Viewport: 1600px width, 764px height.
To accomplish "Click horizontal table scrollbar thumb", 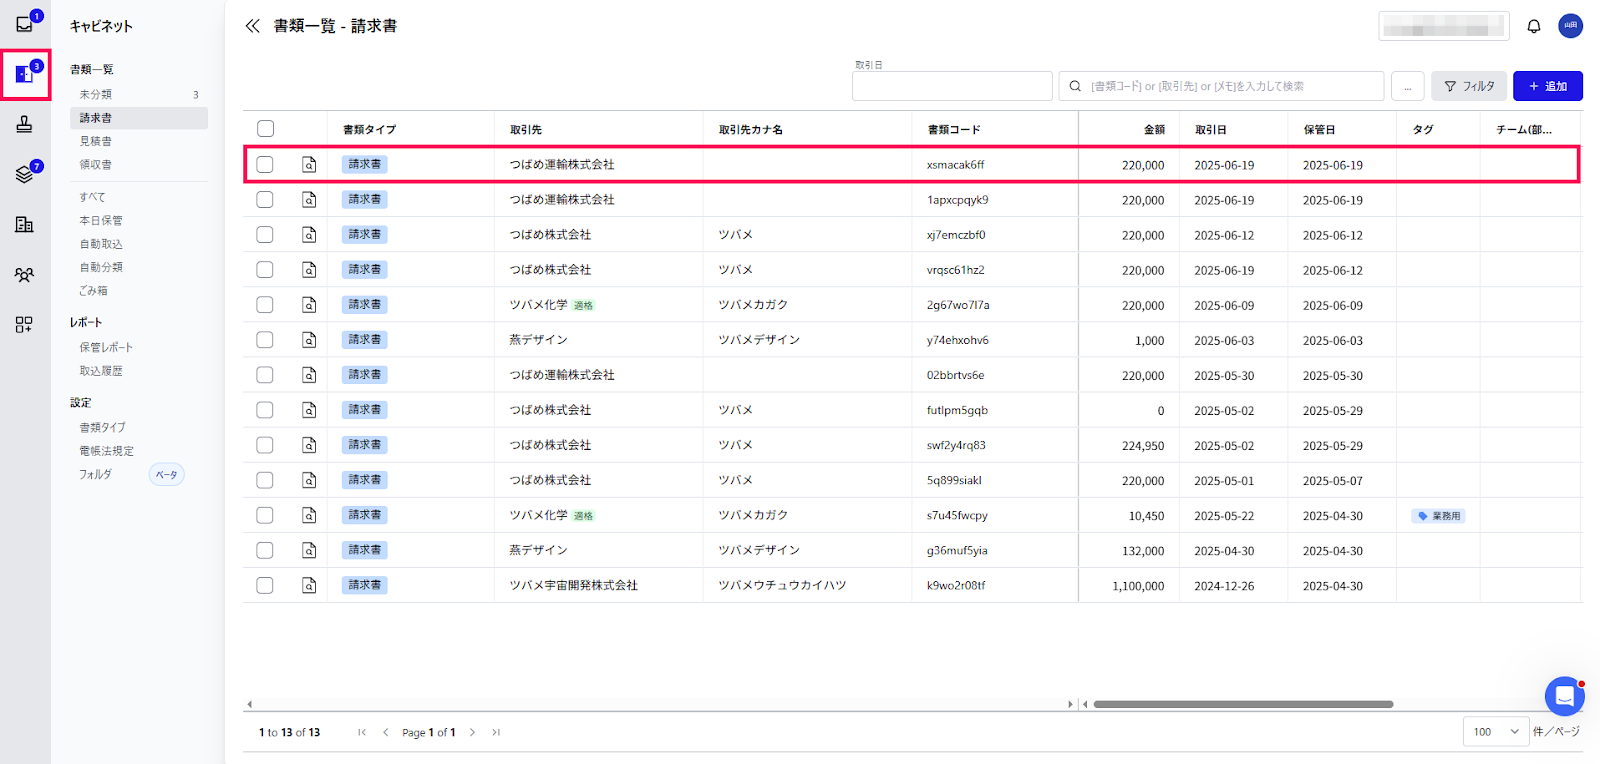I will [1243, 704].
